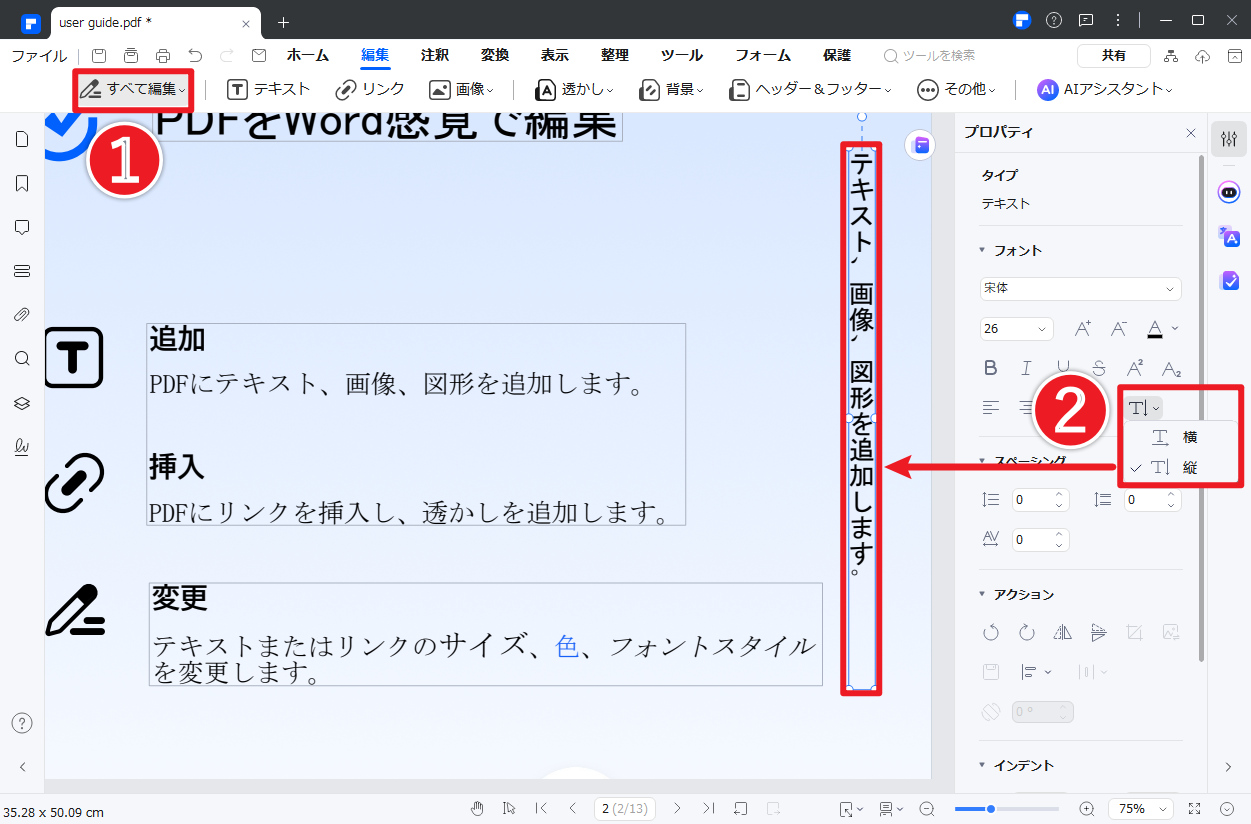Toggle superscript formatting
Screen dimensions: 1251x824
[1135, 368]
